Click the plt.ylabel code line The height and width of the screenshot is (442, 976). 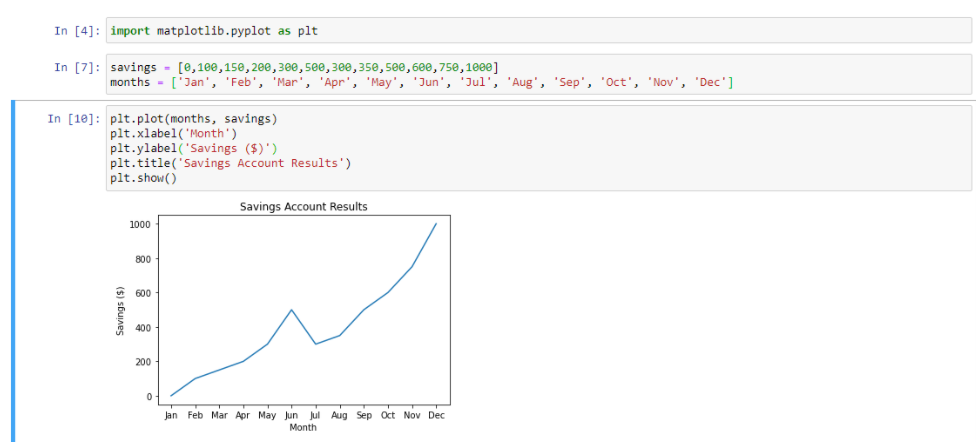click(194, 148)
